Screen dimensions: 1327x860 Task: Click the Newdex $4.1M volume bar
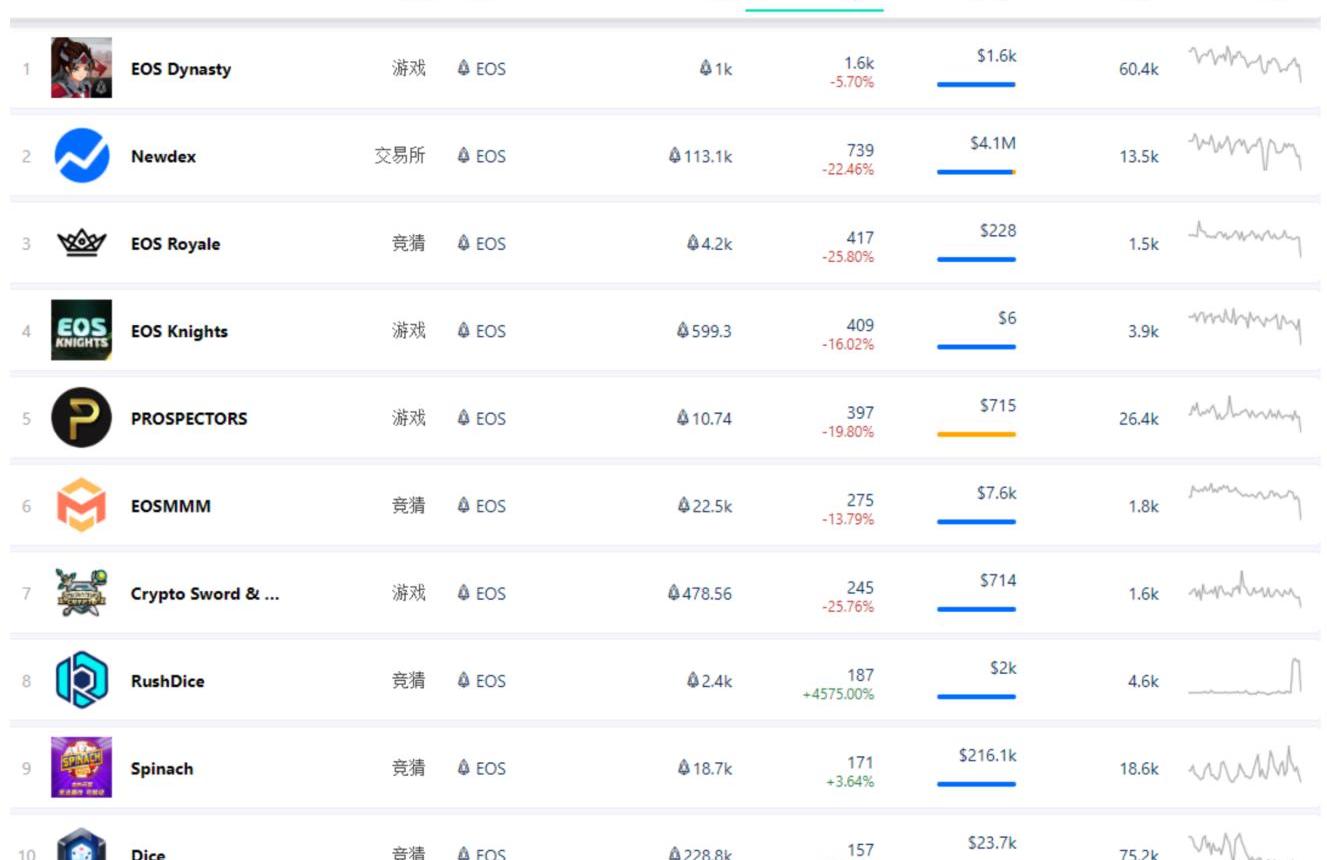pos(976,172)
